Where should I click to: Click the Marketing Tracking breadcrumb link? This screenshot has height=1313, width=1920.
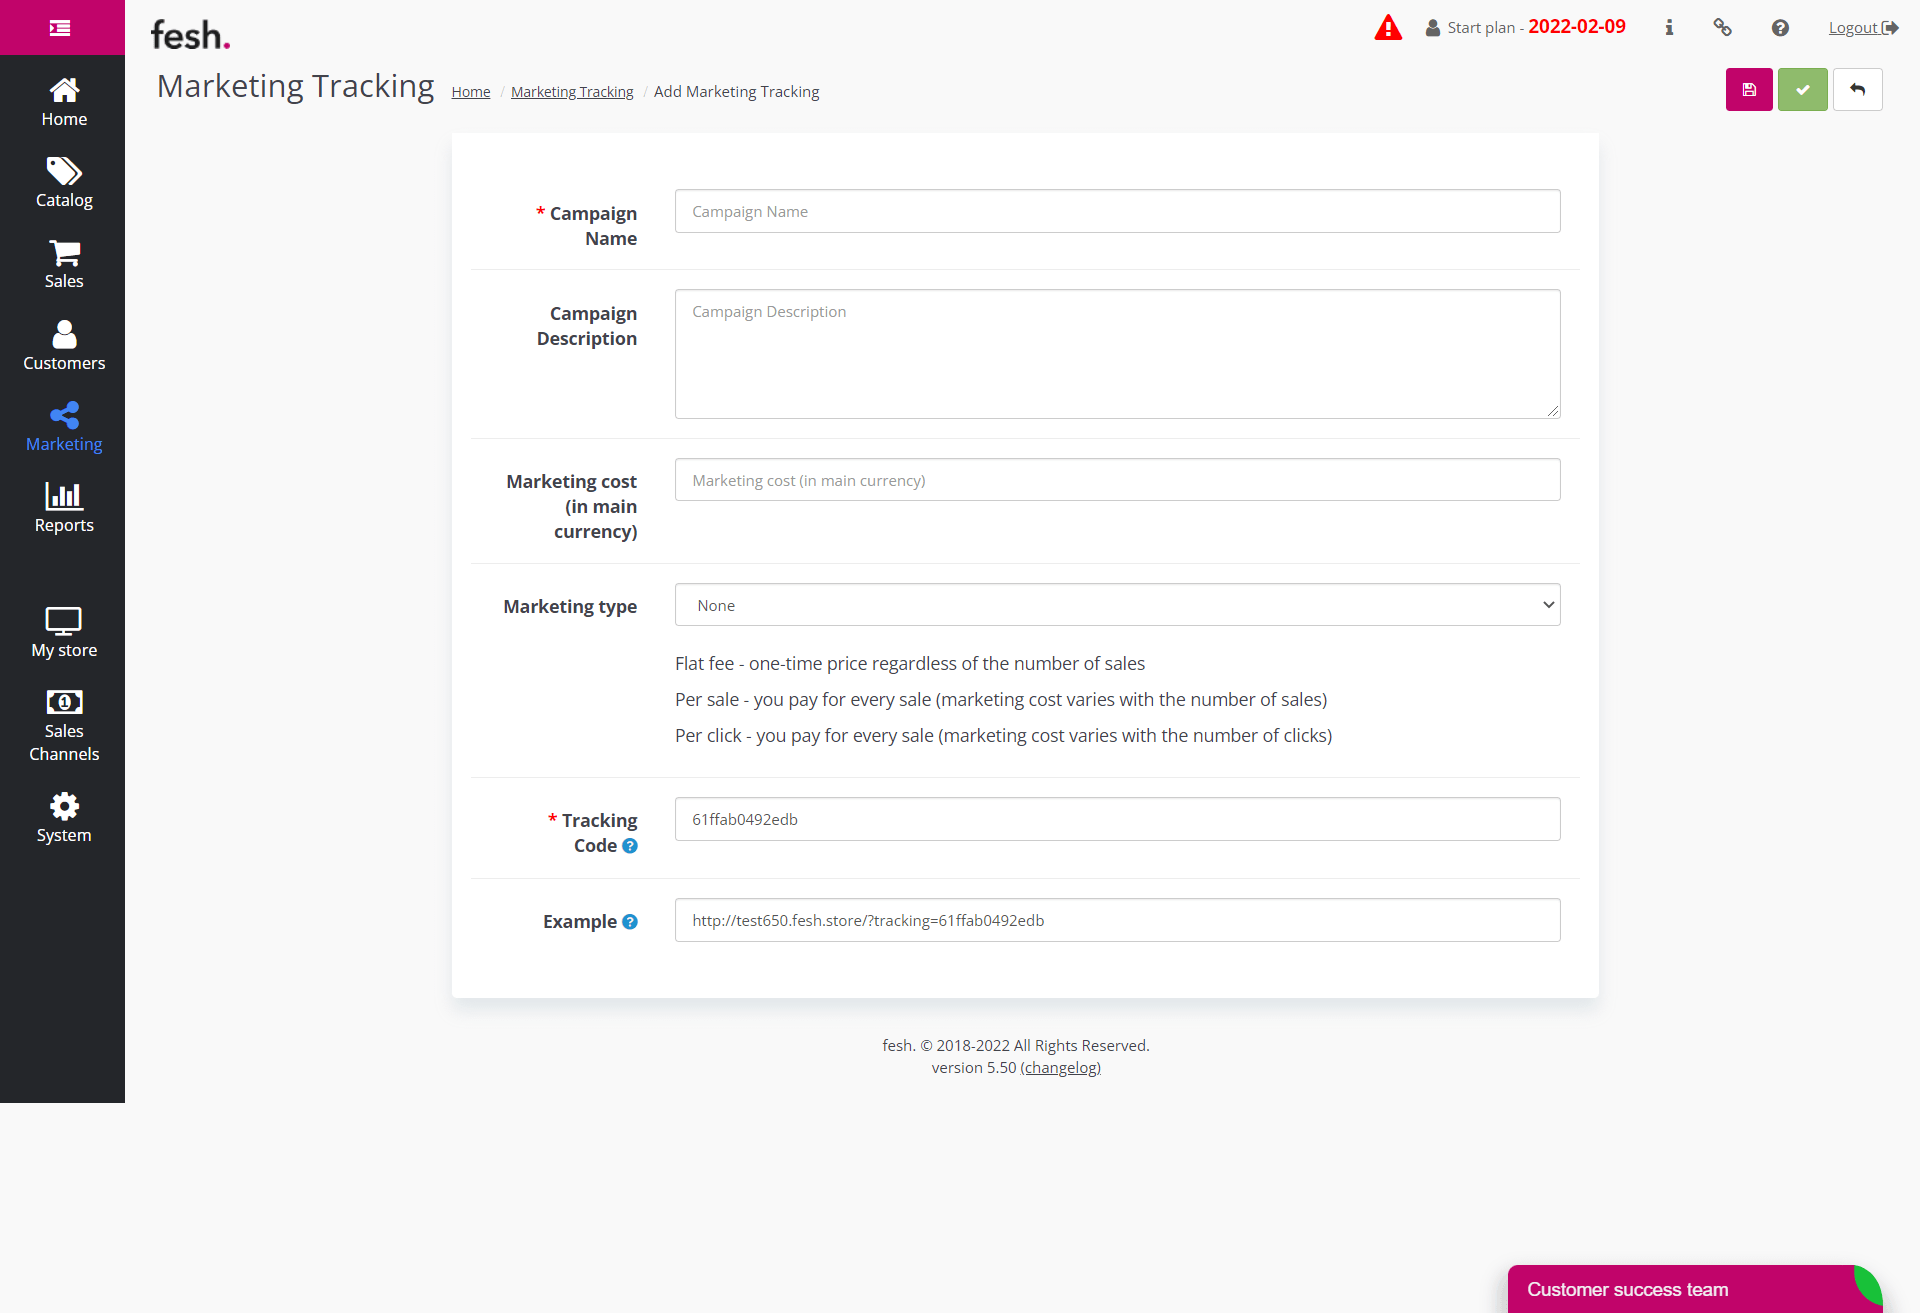572,92
